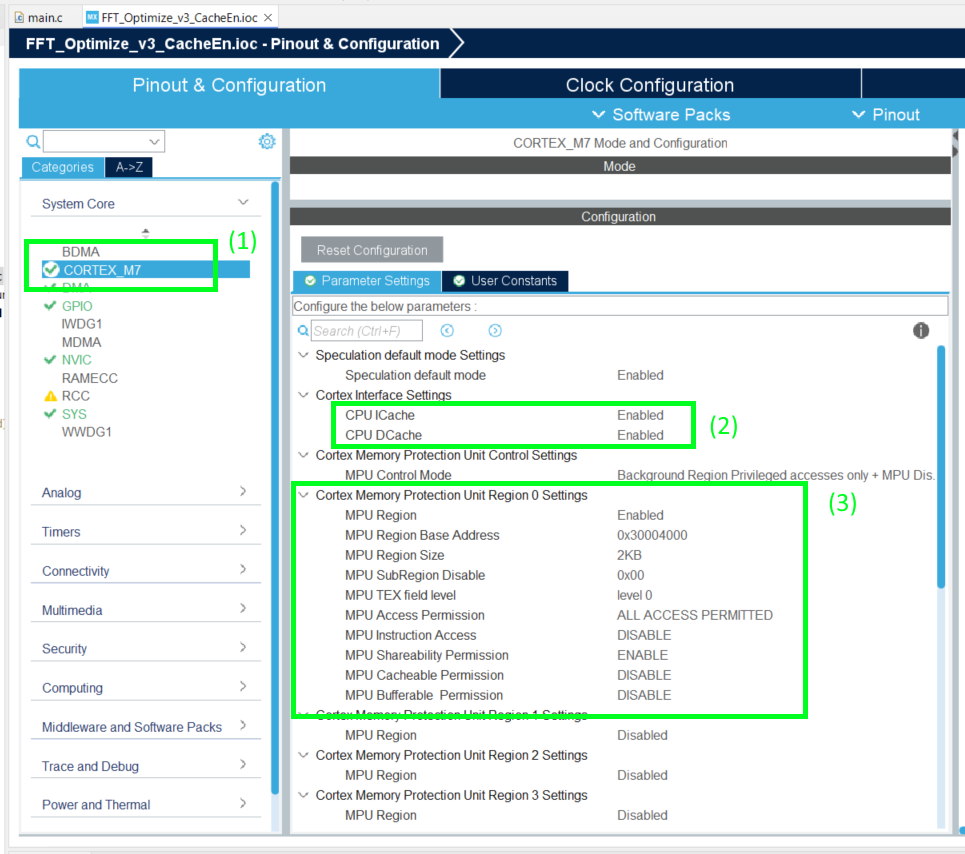Click the RCC warning triangle icon
Screen dimensions: 965x854
pyautogui.click(x=50, y=396)
